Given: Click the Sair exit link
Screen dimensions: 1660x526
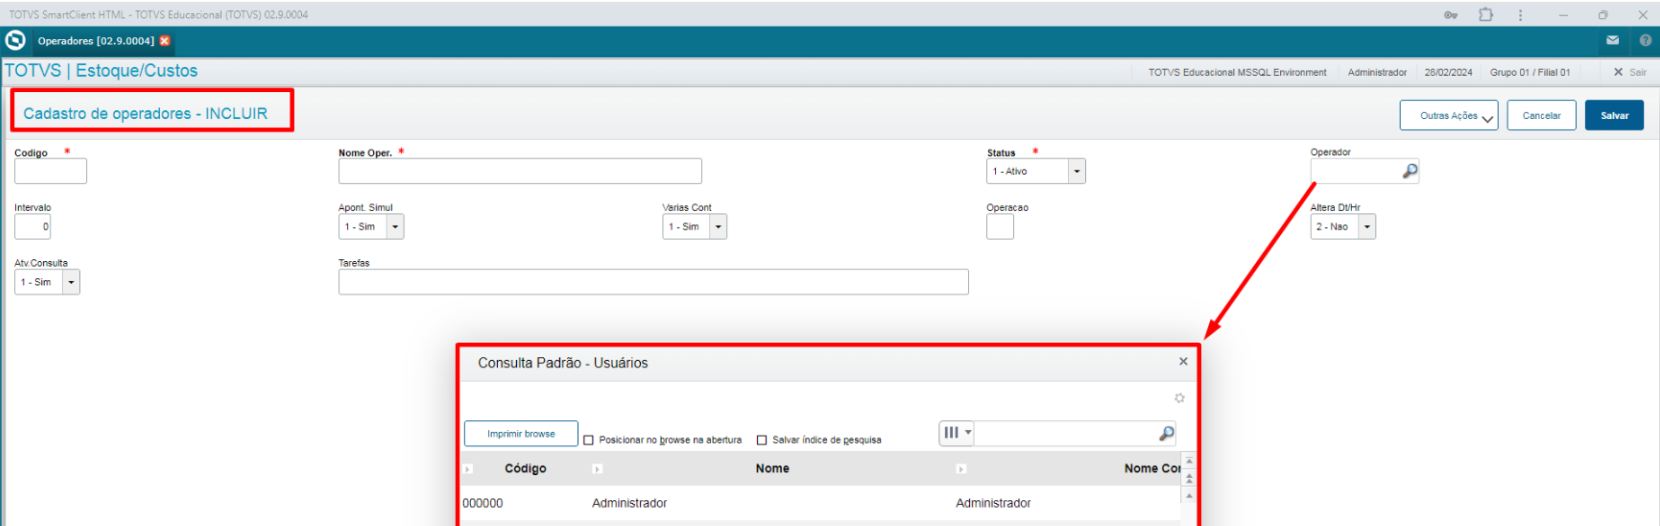Looking at the screenshot, I should coord(1630,72).
